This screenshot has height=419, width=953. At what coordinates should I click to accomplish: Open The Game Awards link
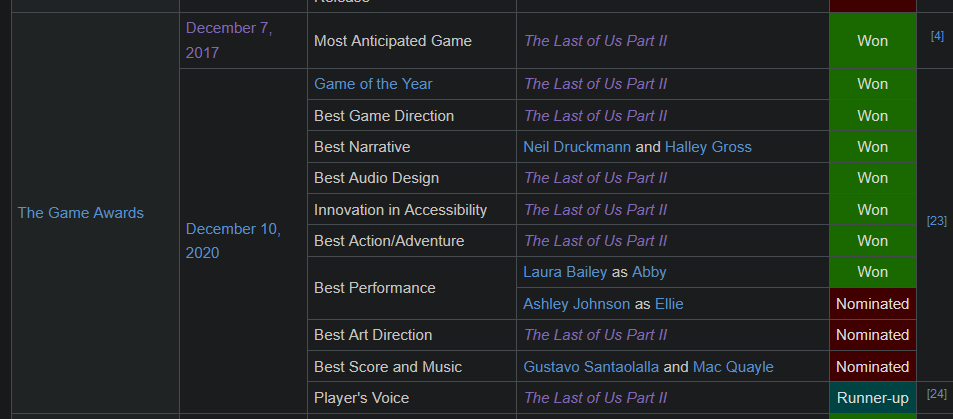click(81, 213)
